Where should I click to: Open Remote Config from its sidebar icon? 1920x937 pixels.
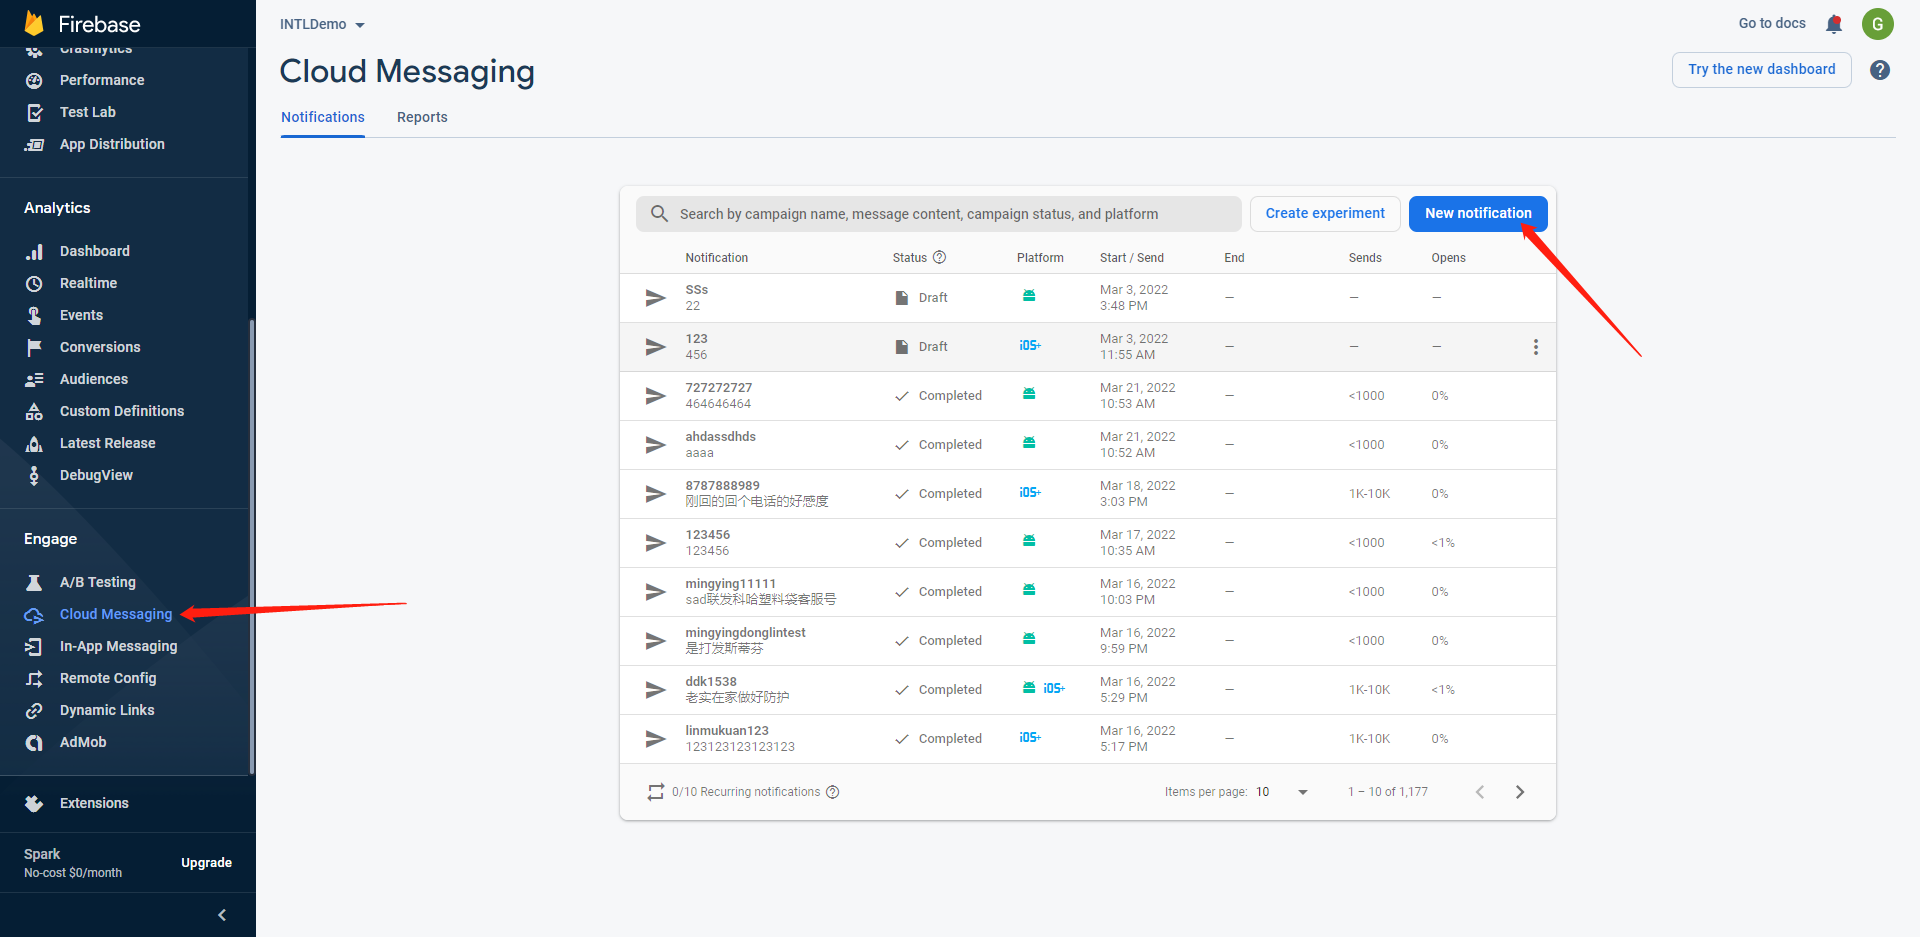tap(34, 678)
